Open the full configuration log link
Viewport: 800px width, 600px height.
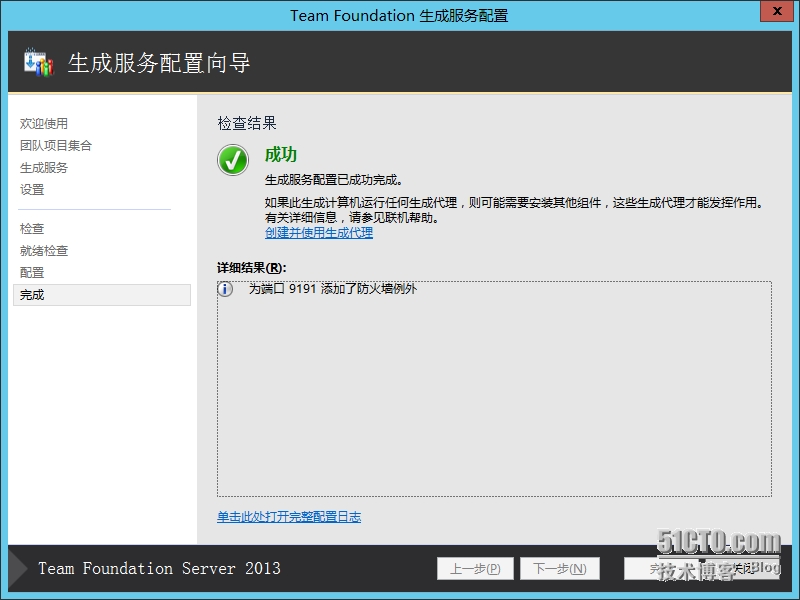coord(289,517)
